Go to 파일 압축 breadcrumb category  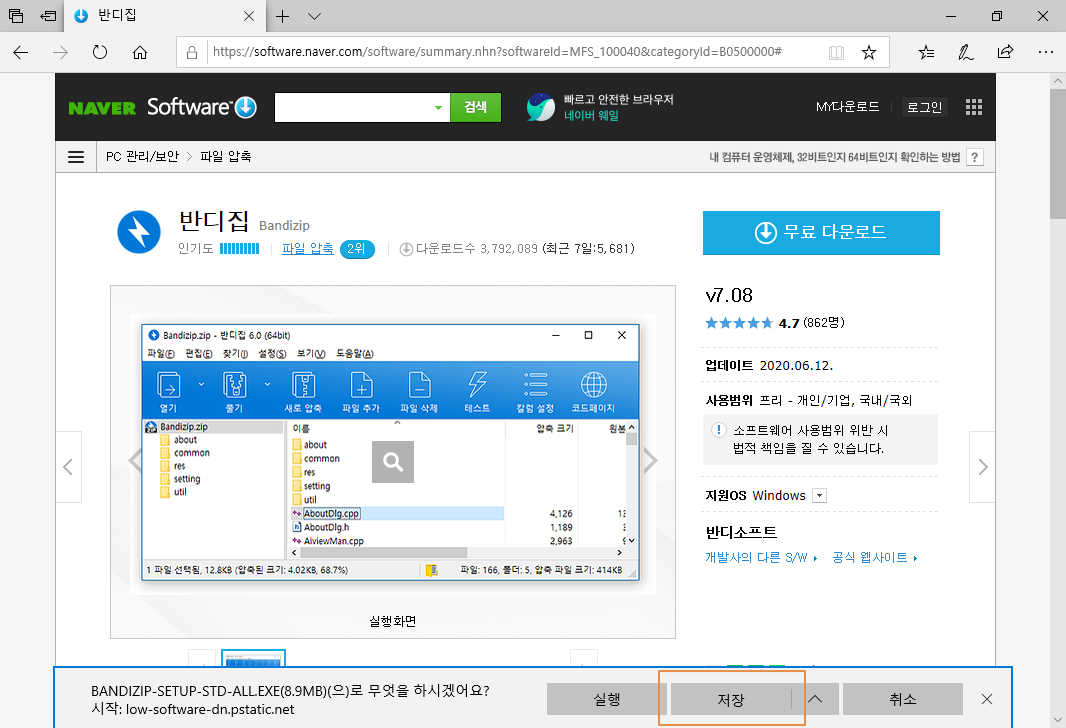(225, 156)
